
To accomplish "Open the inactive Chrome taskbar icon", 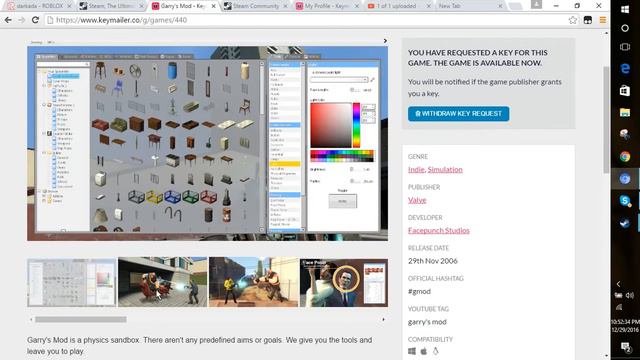I will point(625,157).
